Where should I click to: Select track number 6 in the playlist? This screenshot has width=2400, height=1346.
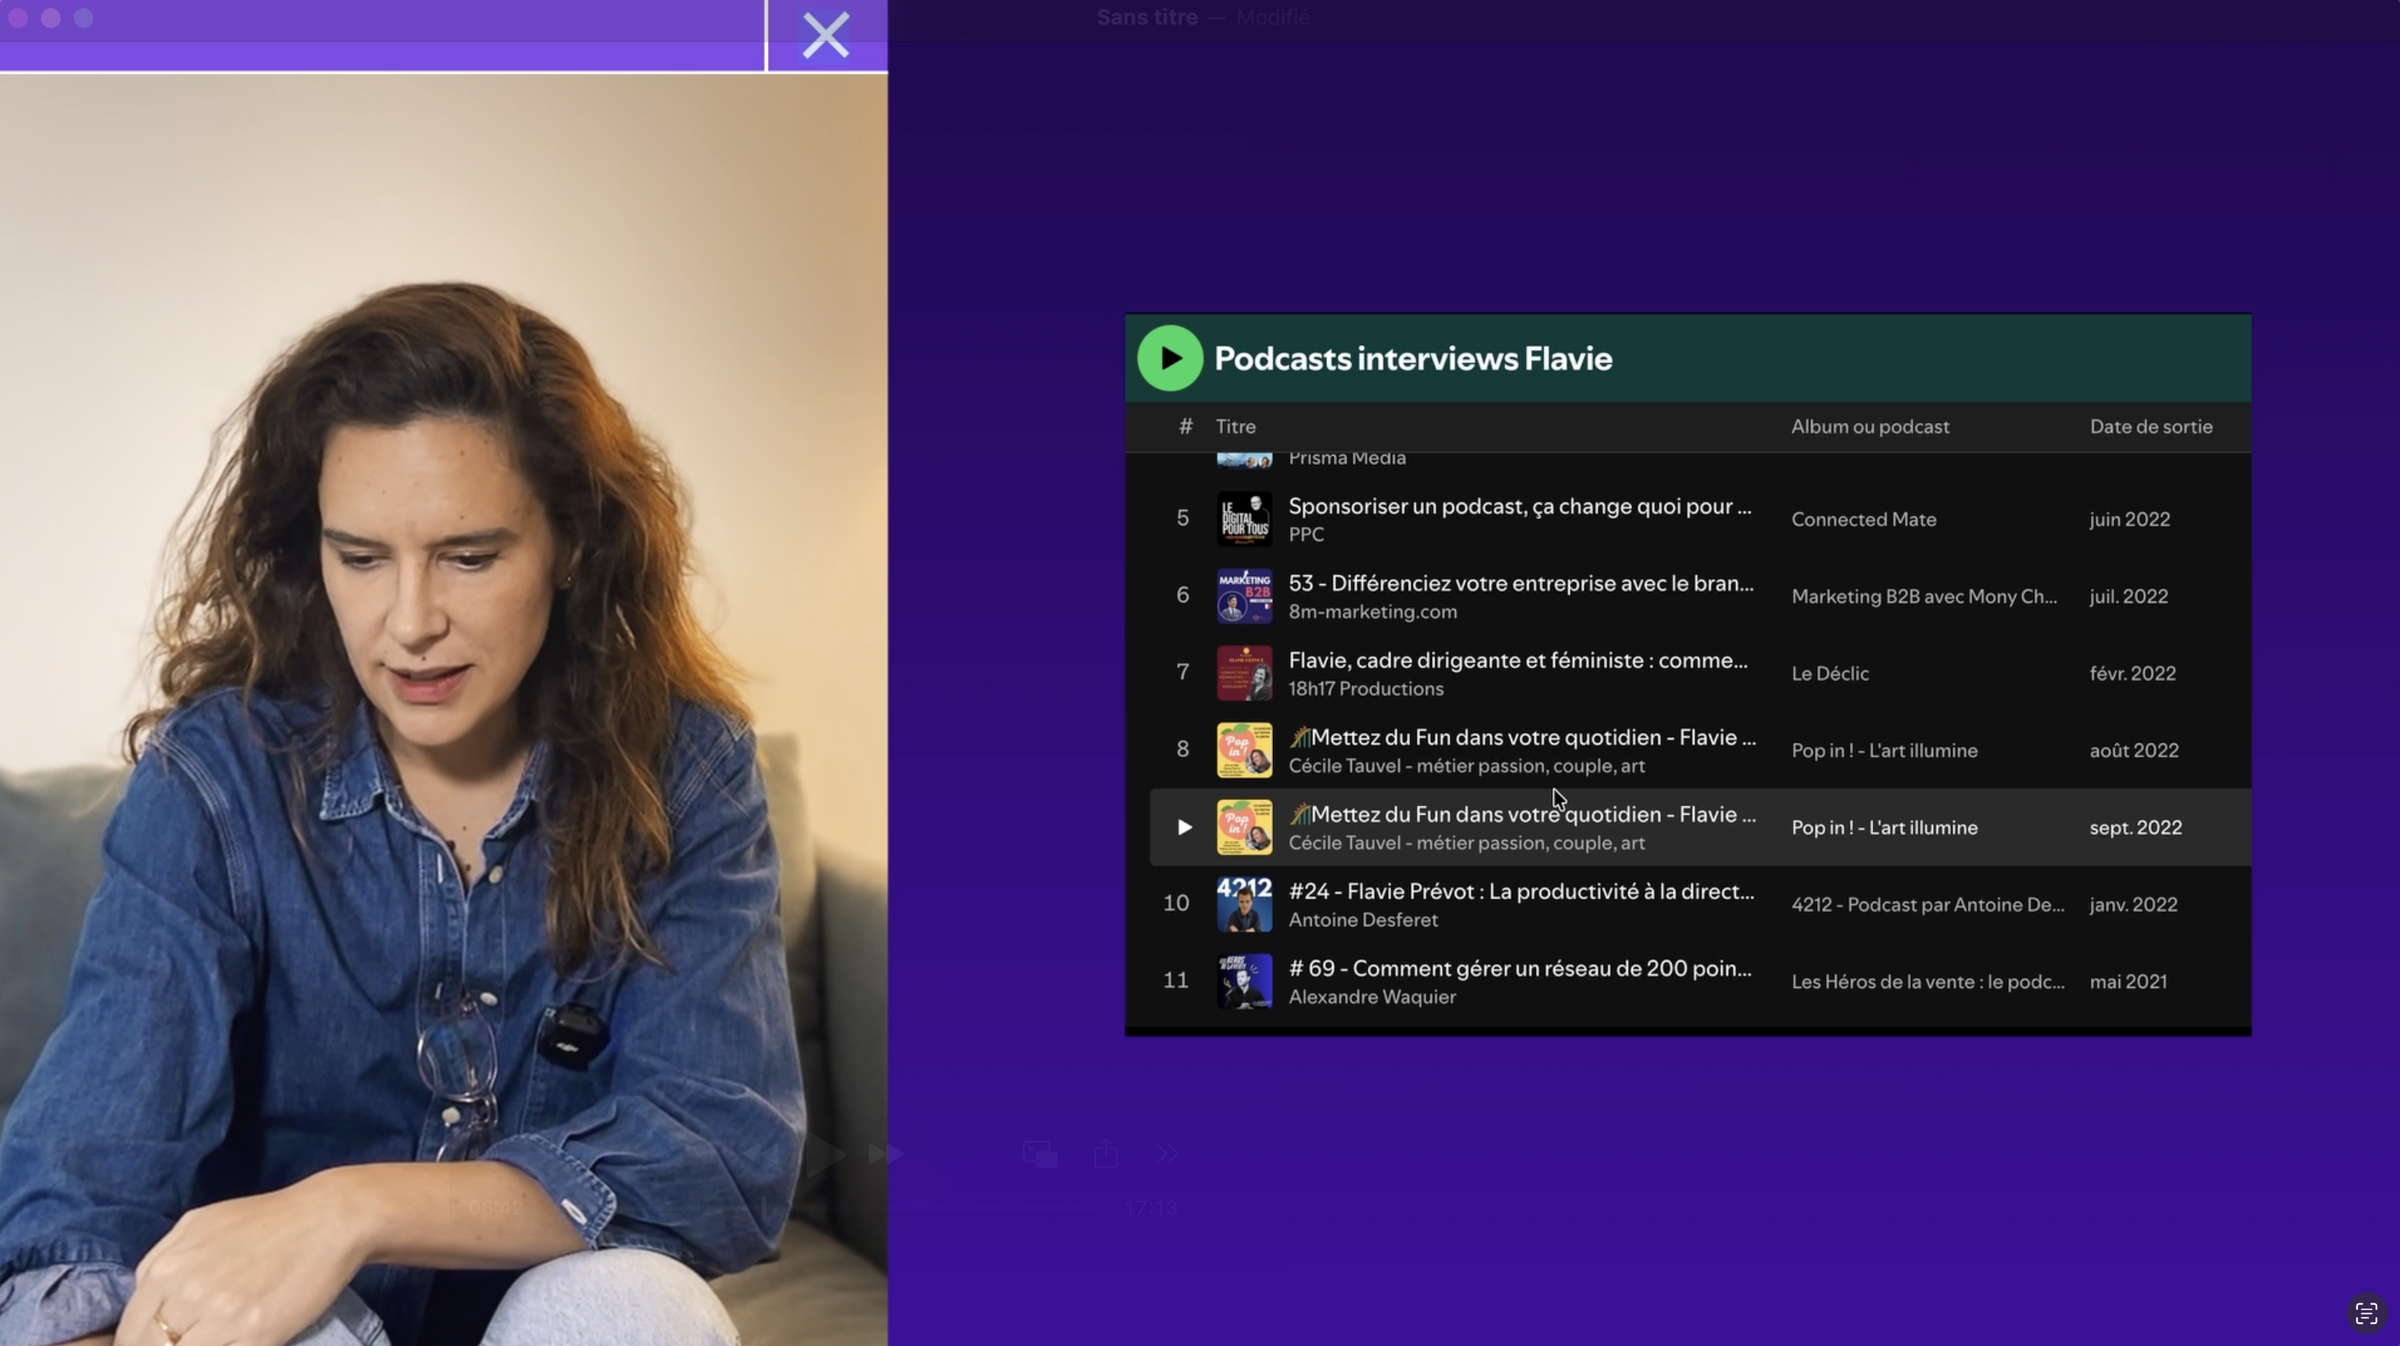click(1183, 595)
